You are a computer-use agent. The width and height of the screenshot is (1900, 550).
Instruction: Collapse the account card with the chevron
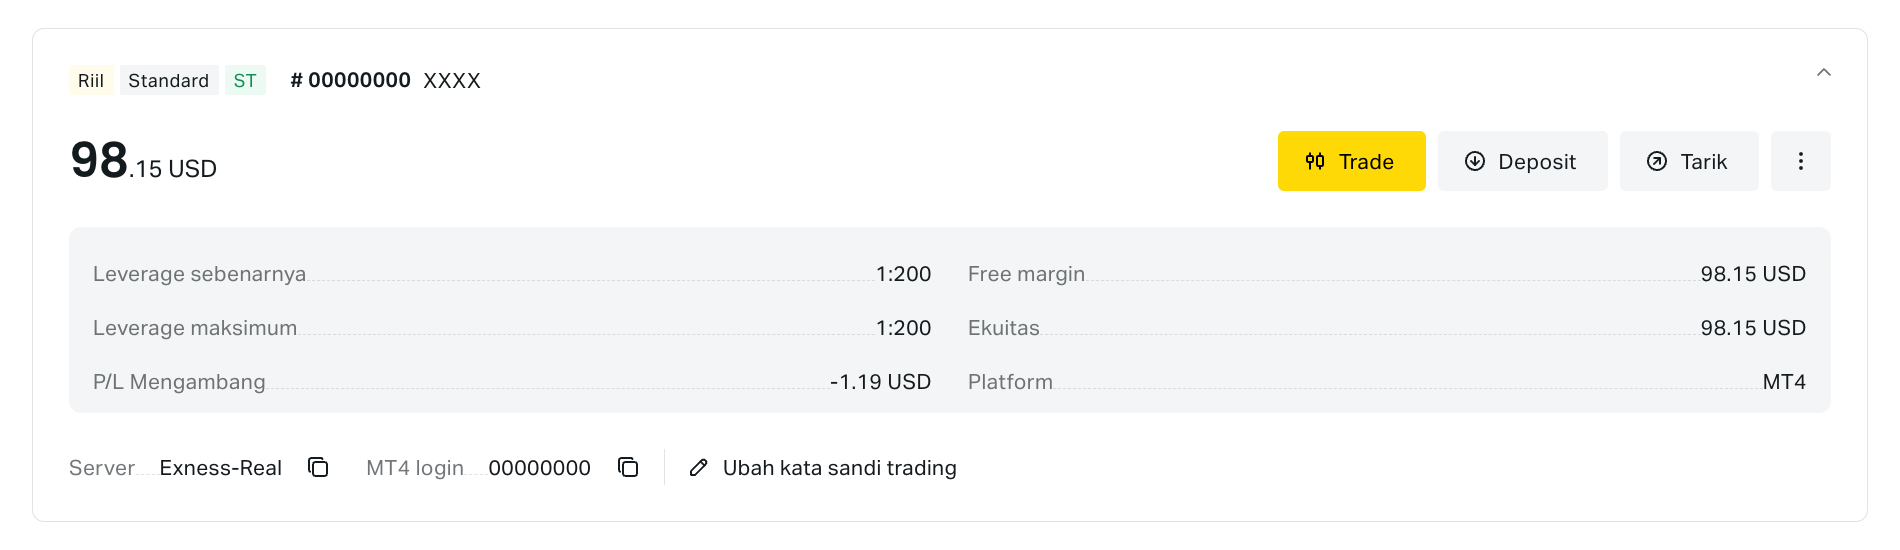click(x=1823, y=72)
